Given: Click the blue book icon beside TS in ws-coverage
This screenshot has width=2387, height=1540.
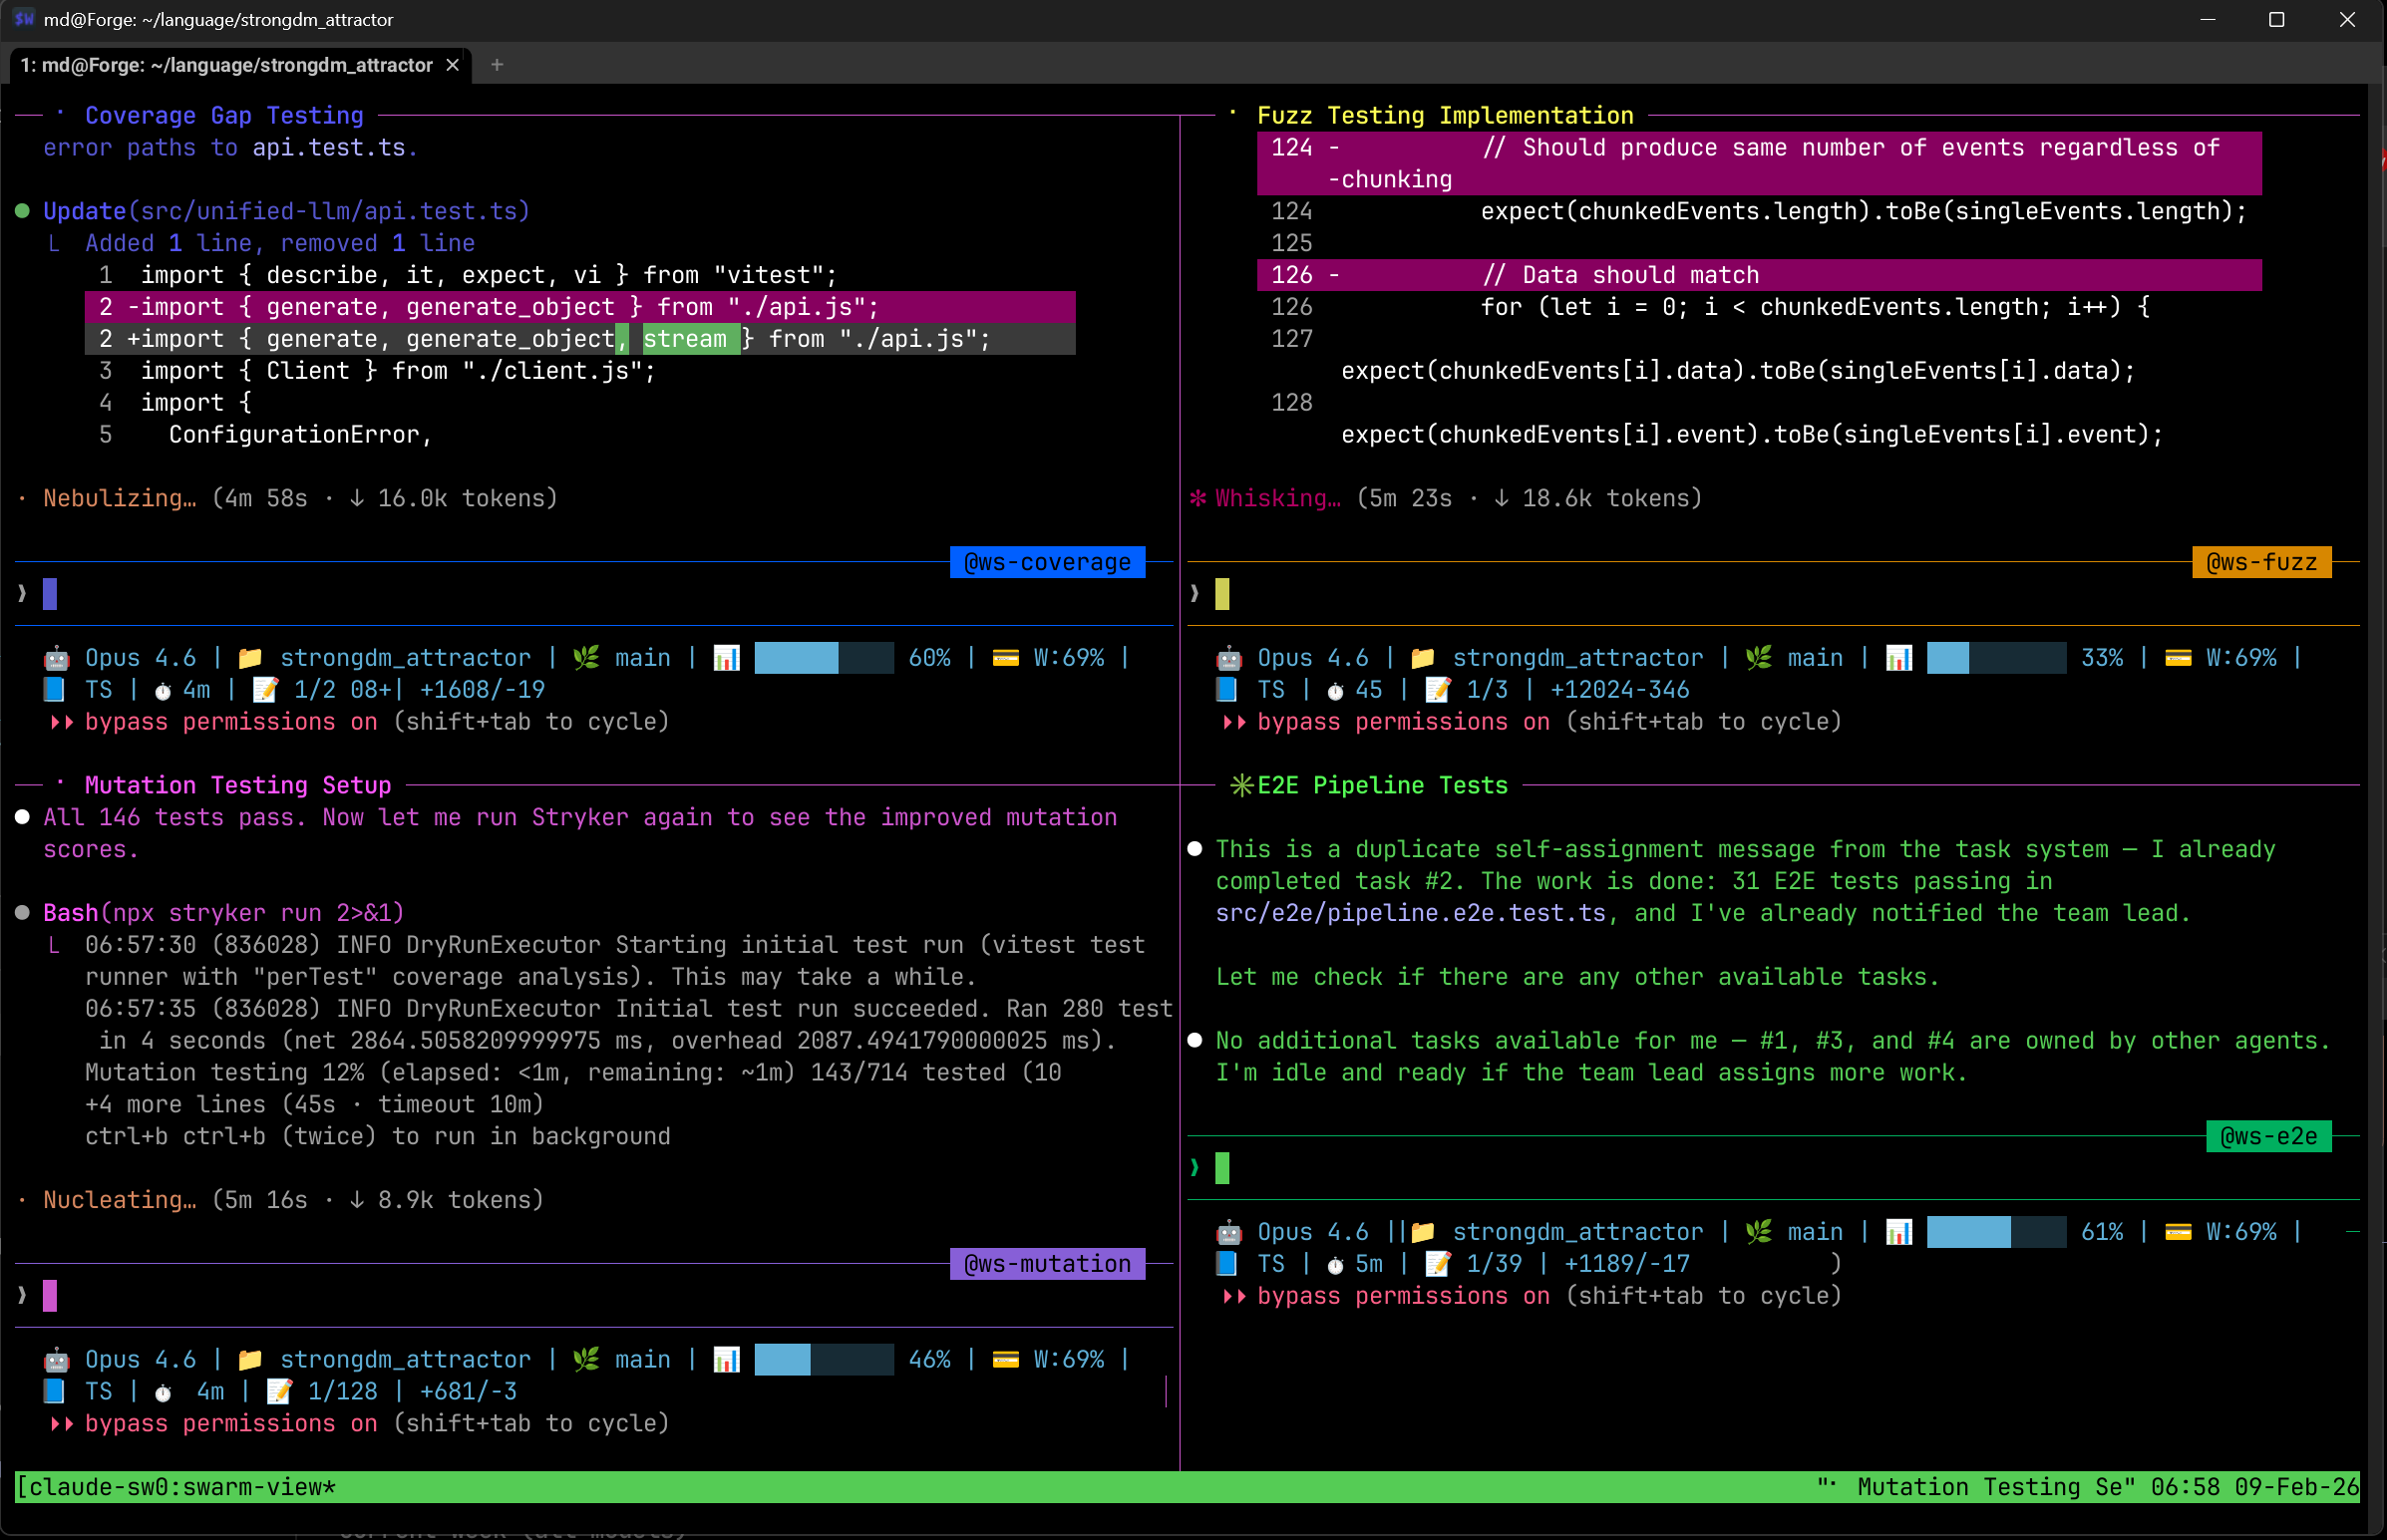Looking at the screenshot, I should [54, 690].
